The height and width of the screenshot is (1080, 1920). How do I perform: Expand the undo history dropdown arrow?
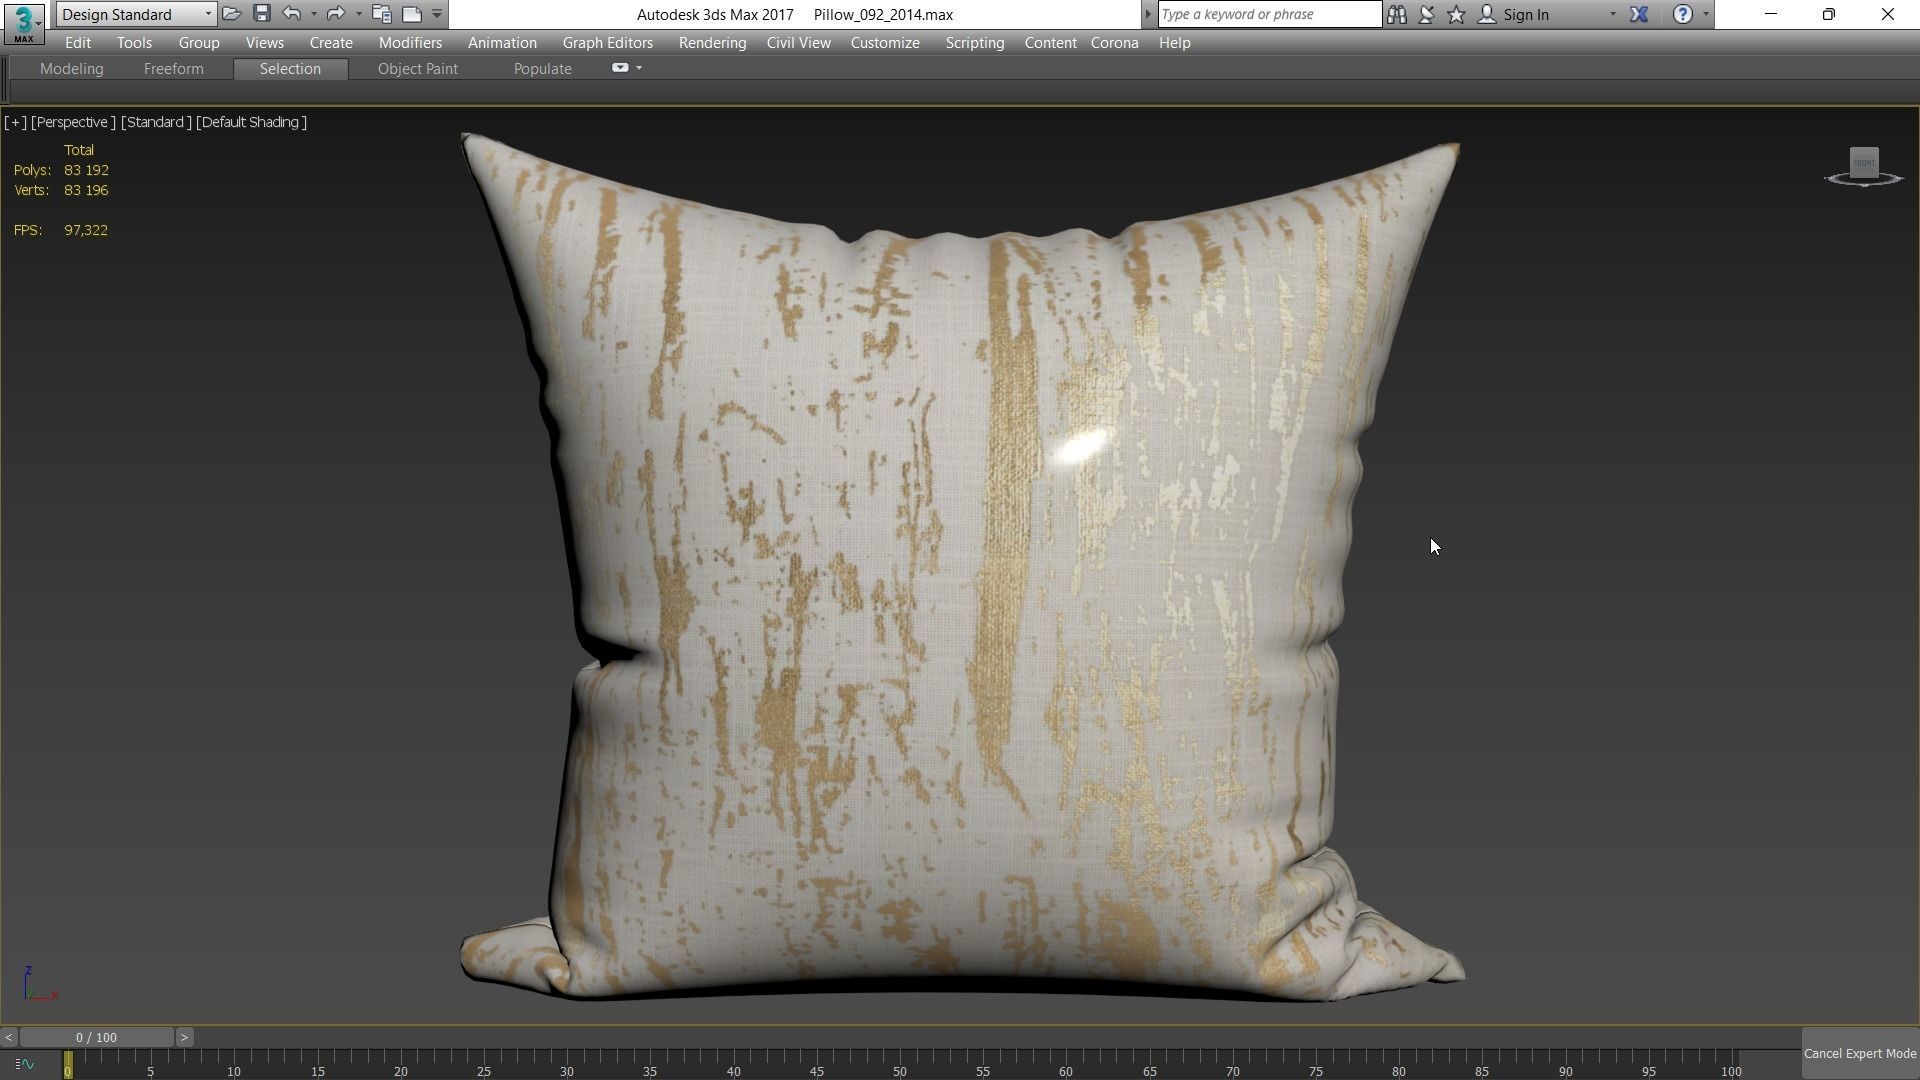314,14
